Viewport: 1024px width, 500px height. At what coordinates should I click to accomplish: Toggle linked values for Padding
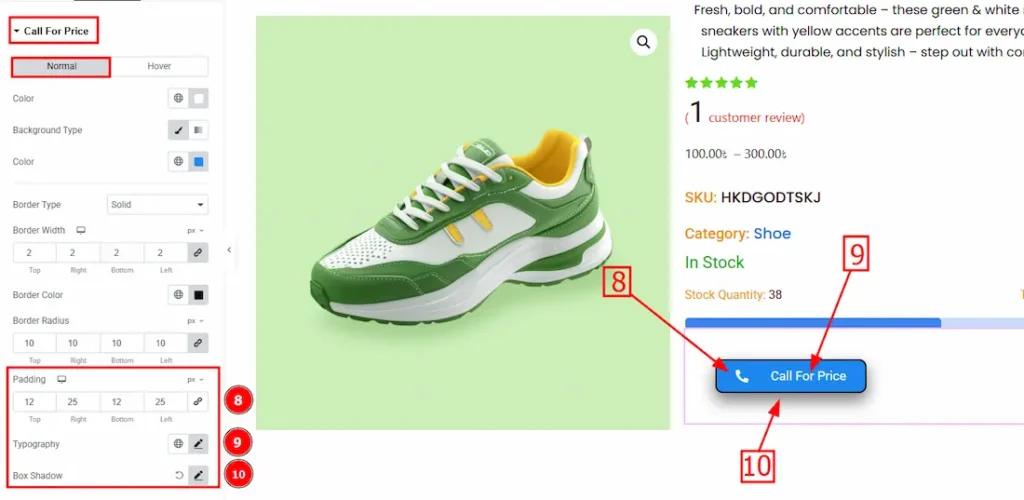198,402
